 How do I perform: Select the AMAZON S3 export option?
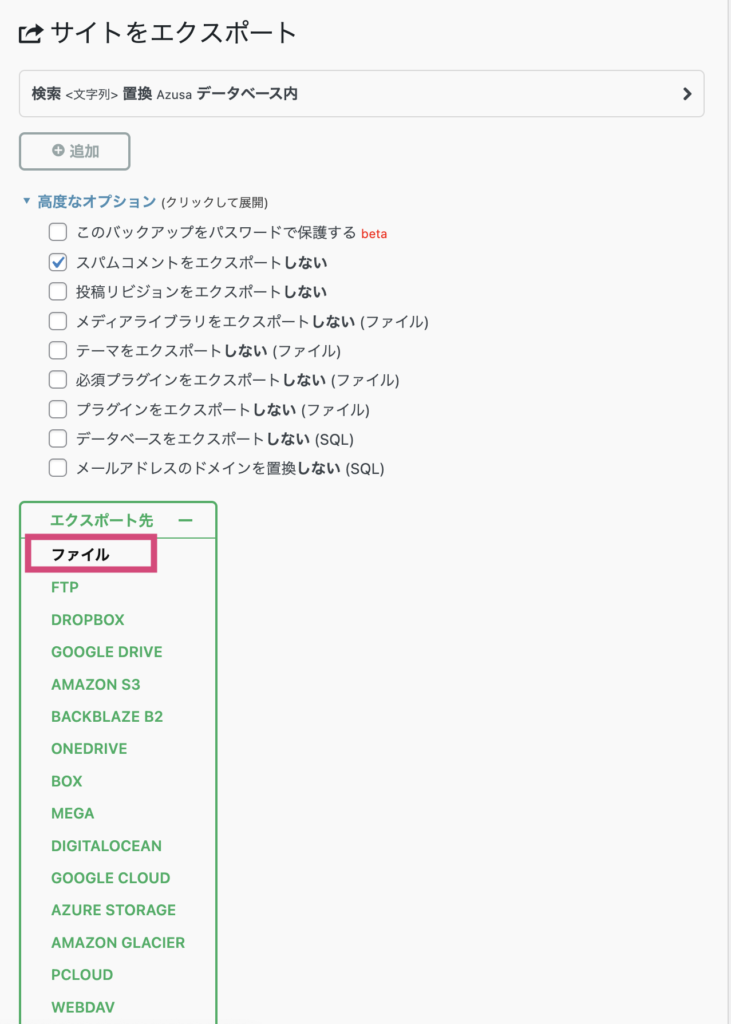(x=95, y=684)
